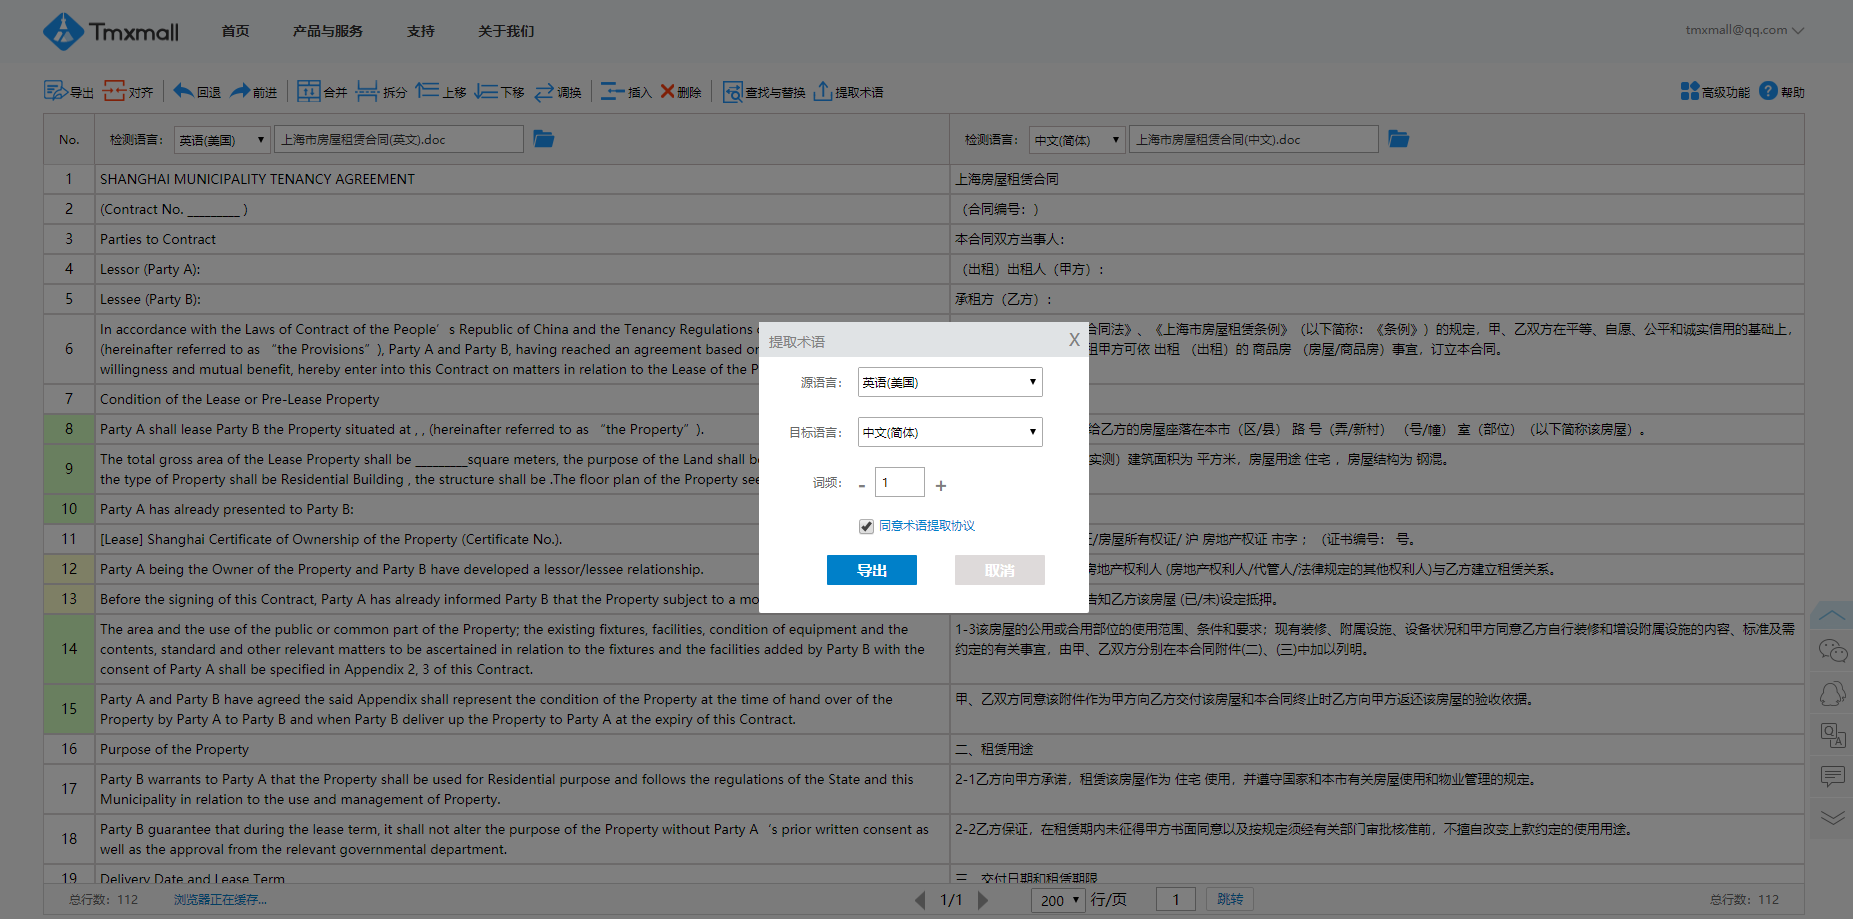
Task: Open the 产品与服务 menu item
Action: coord(328,31)
